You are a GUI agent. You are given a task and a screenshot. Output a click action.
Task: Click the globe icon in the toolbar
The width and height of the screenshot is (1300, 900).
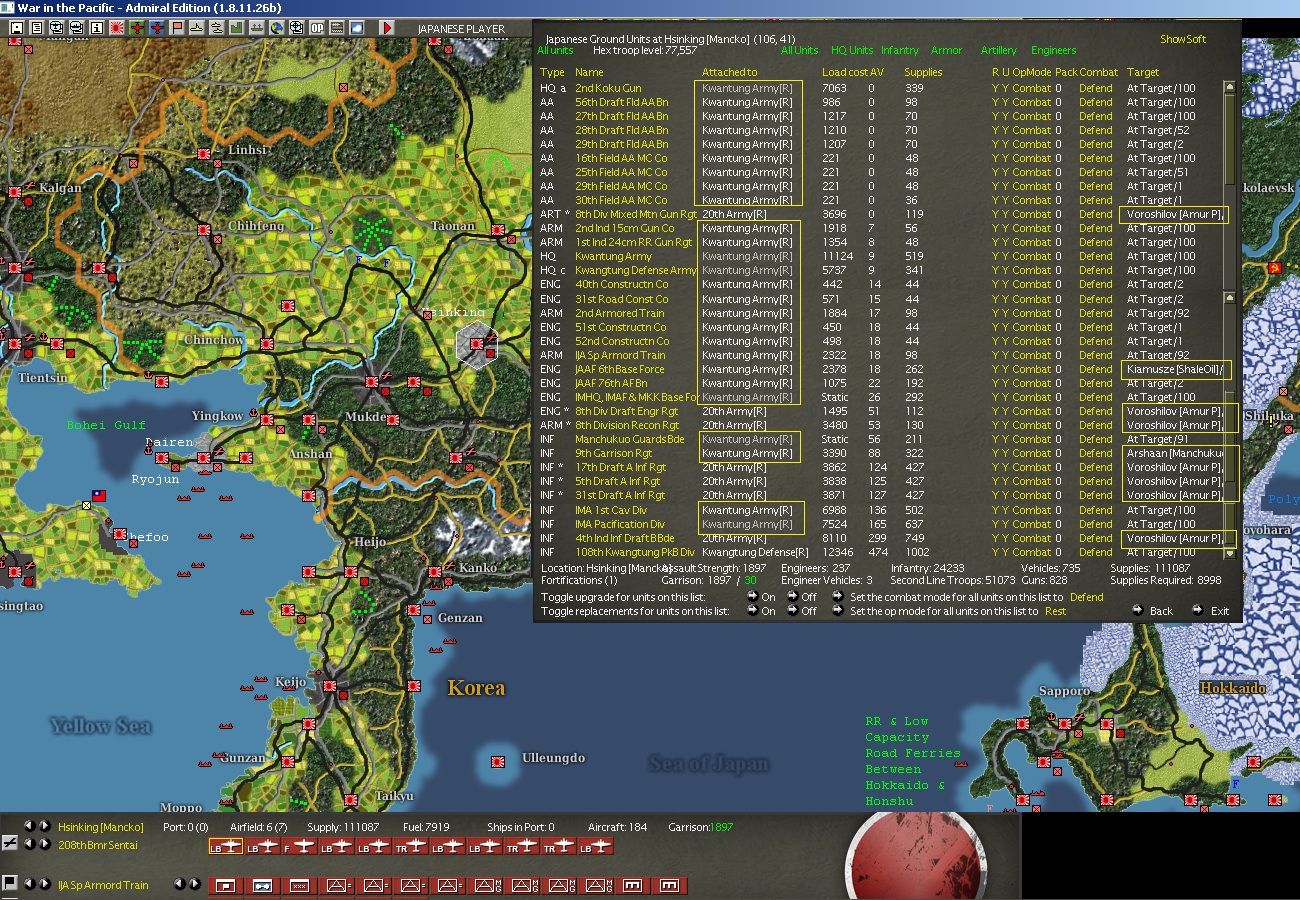point(277,27)
